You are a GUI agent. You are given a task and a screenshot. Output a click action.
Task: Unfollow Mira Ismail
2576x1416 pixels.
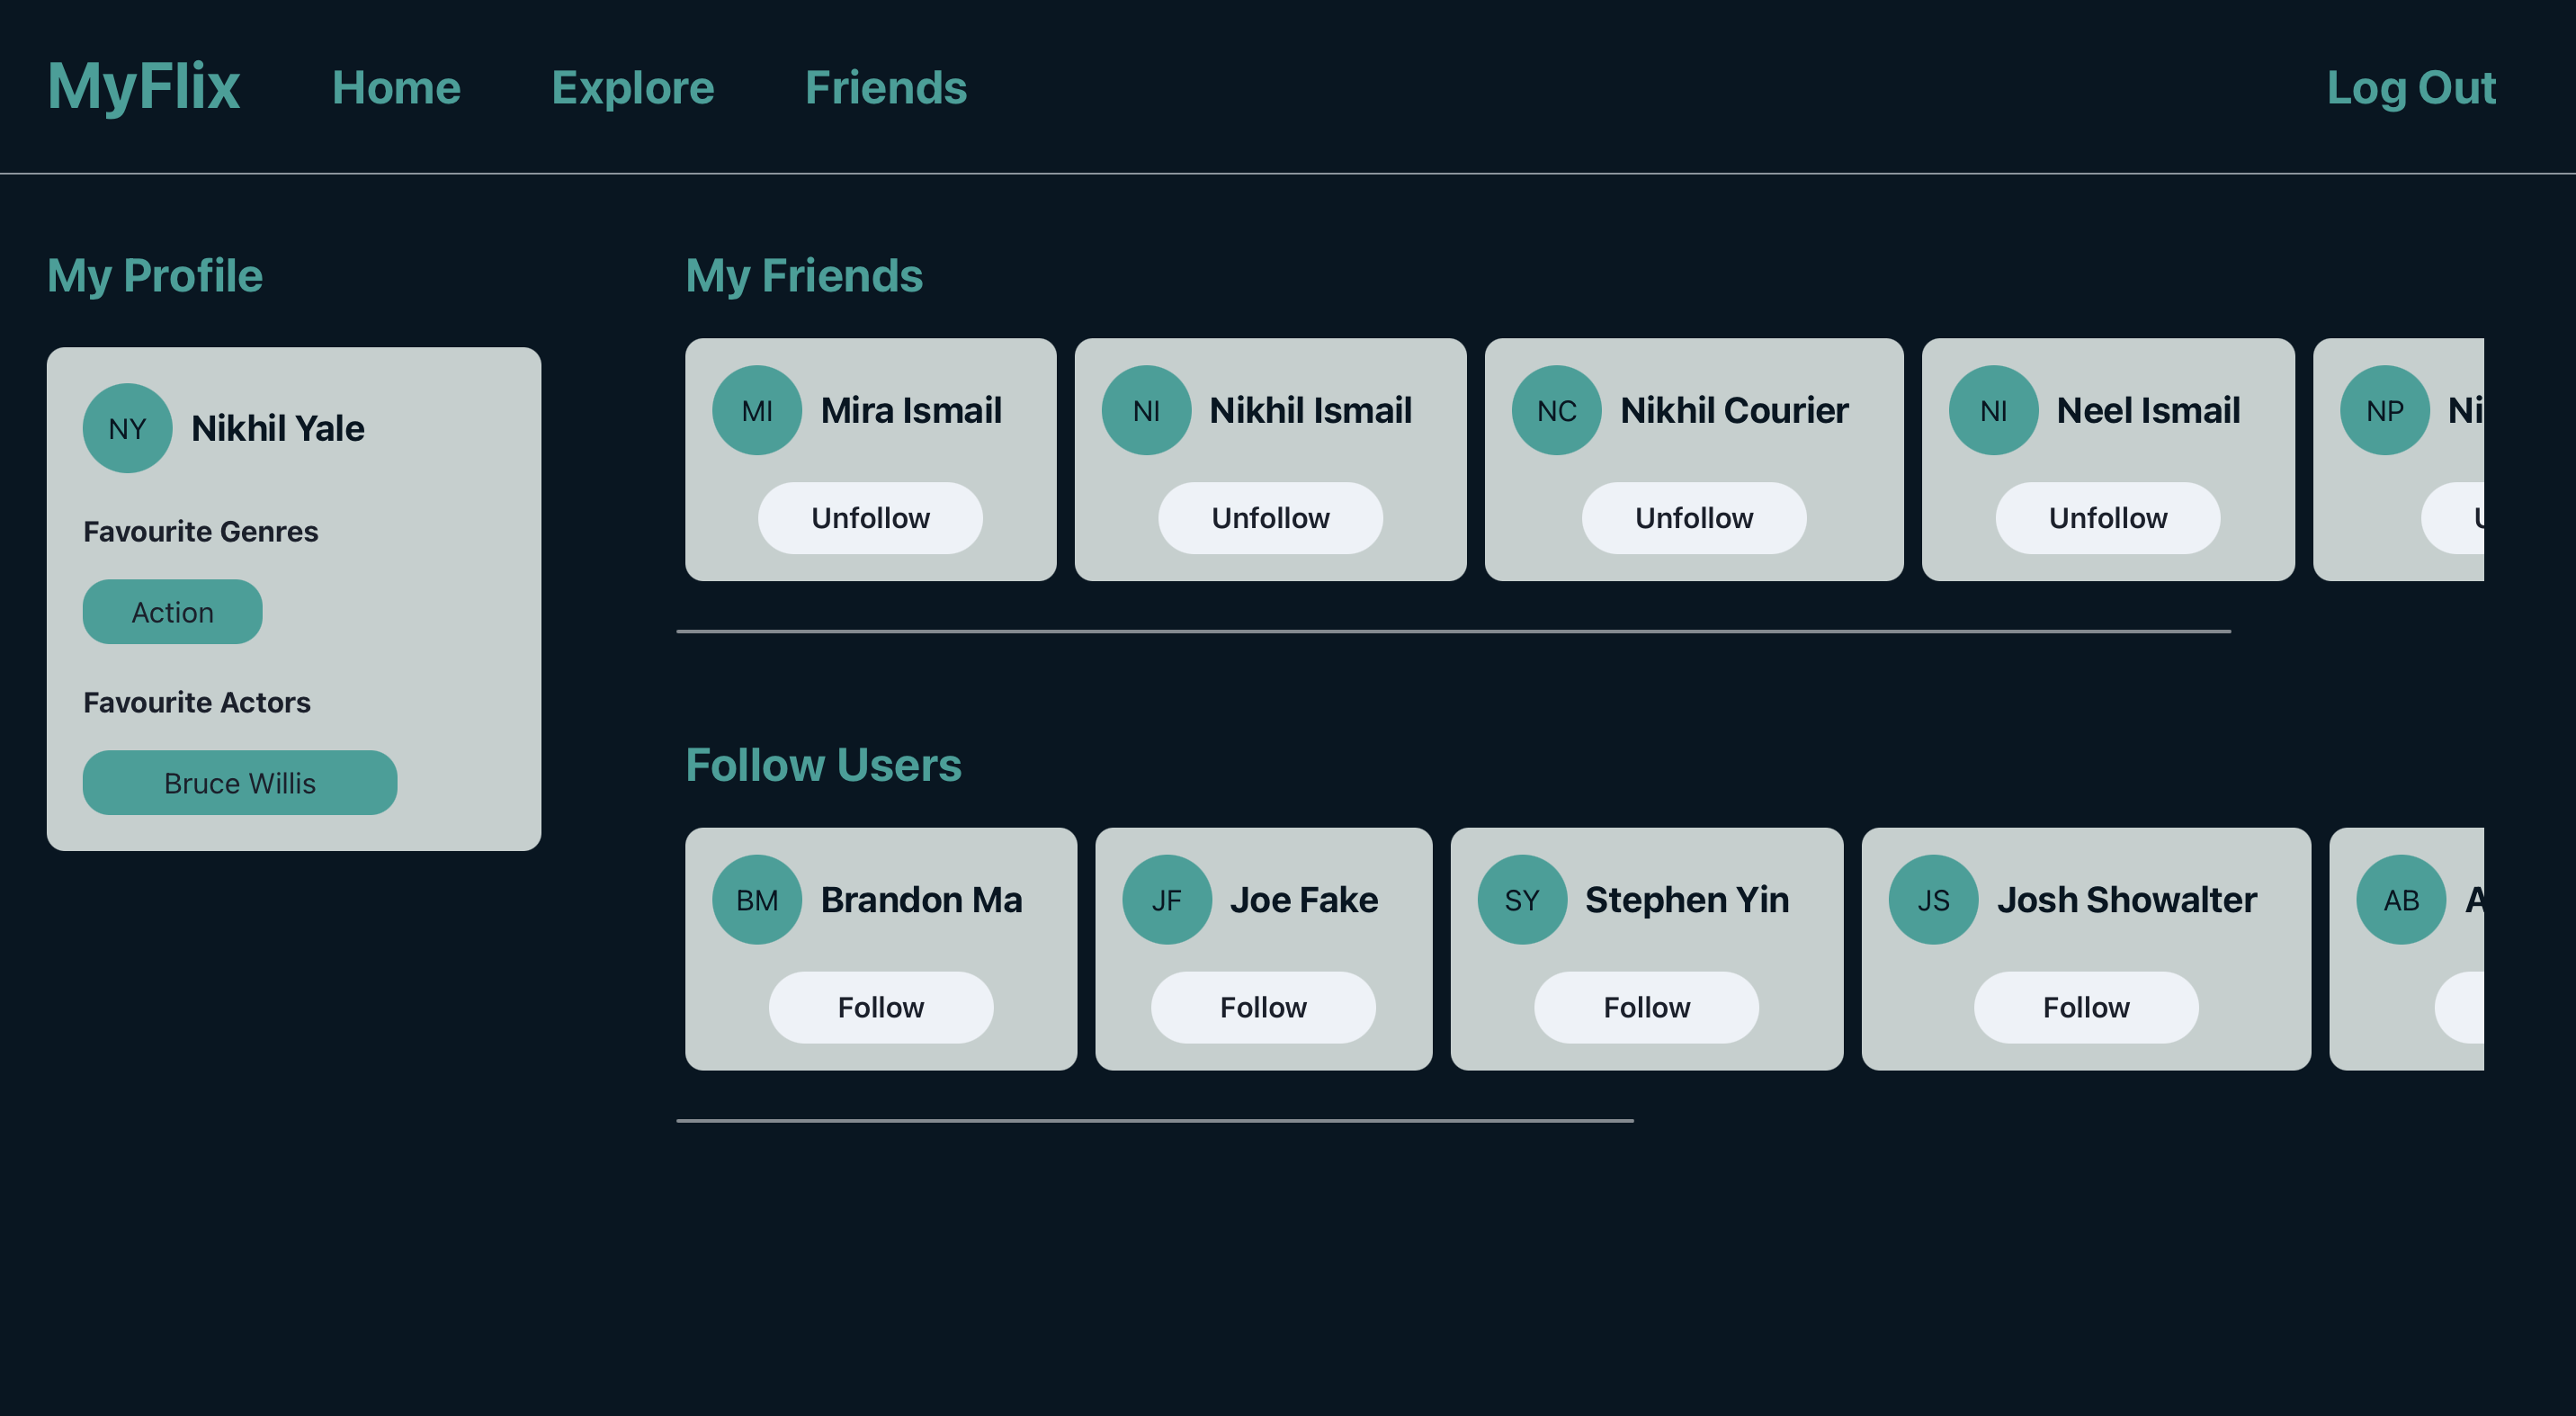(x=870, y=518)
